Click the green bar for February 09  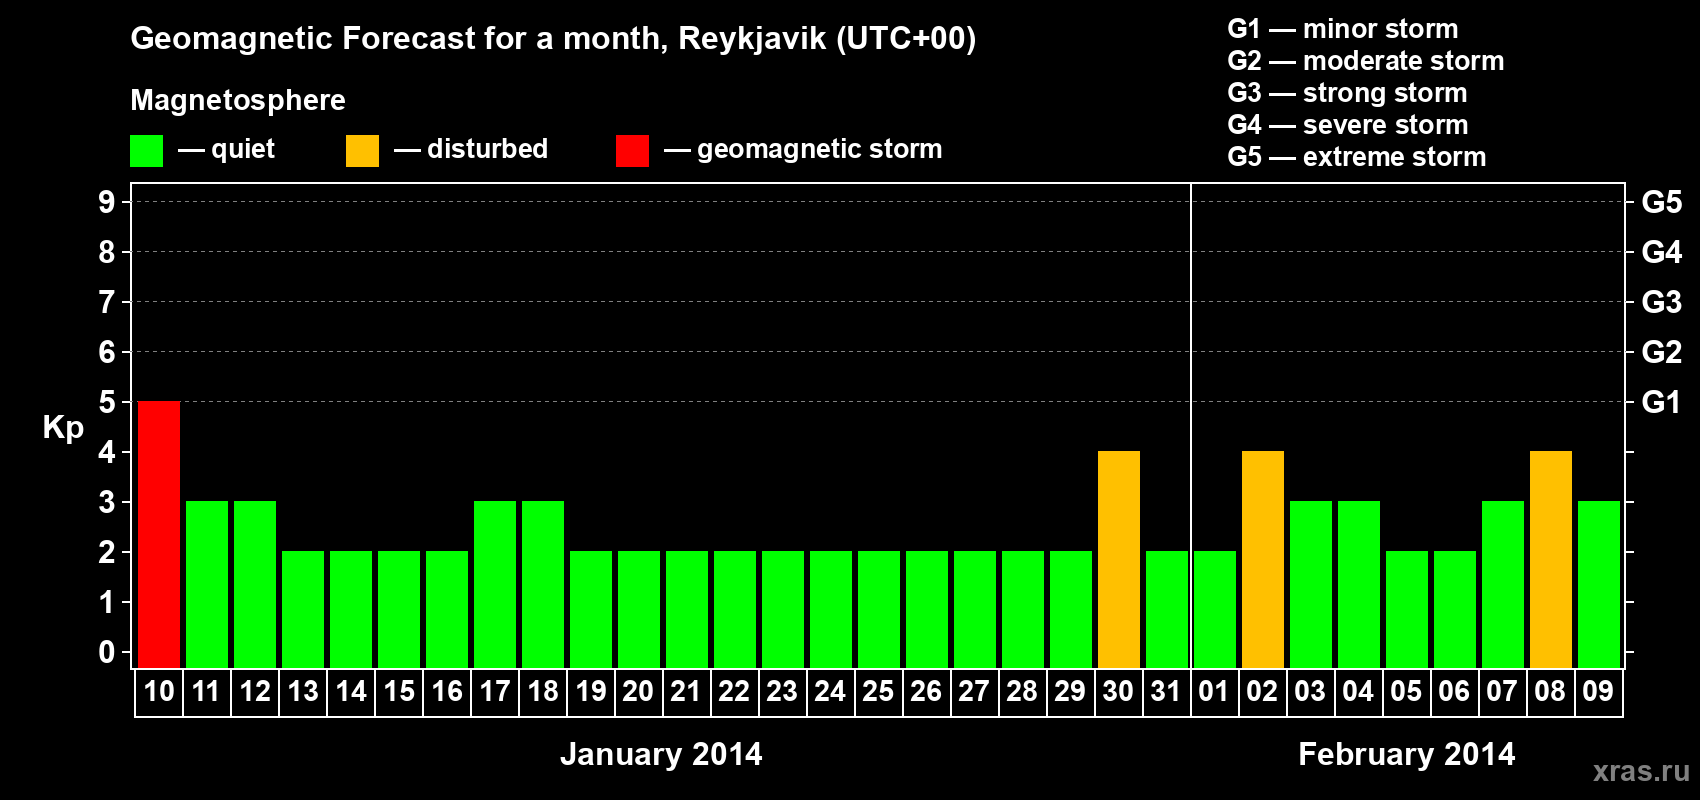[1599, 584]
